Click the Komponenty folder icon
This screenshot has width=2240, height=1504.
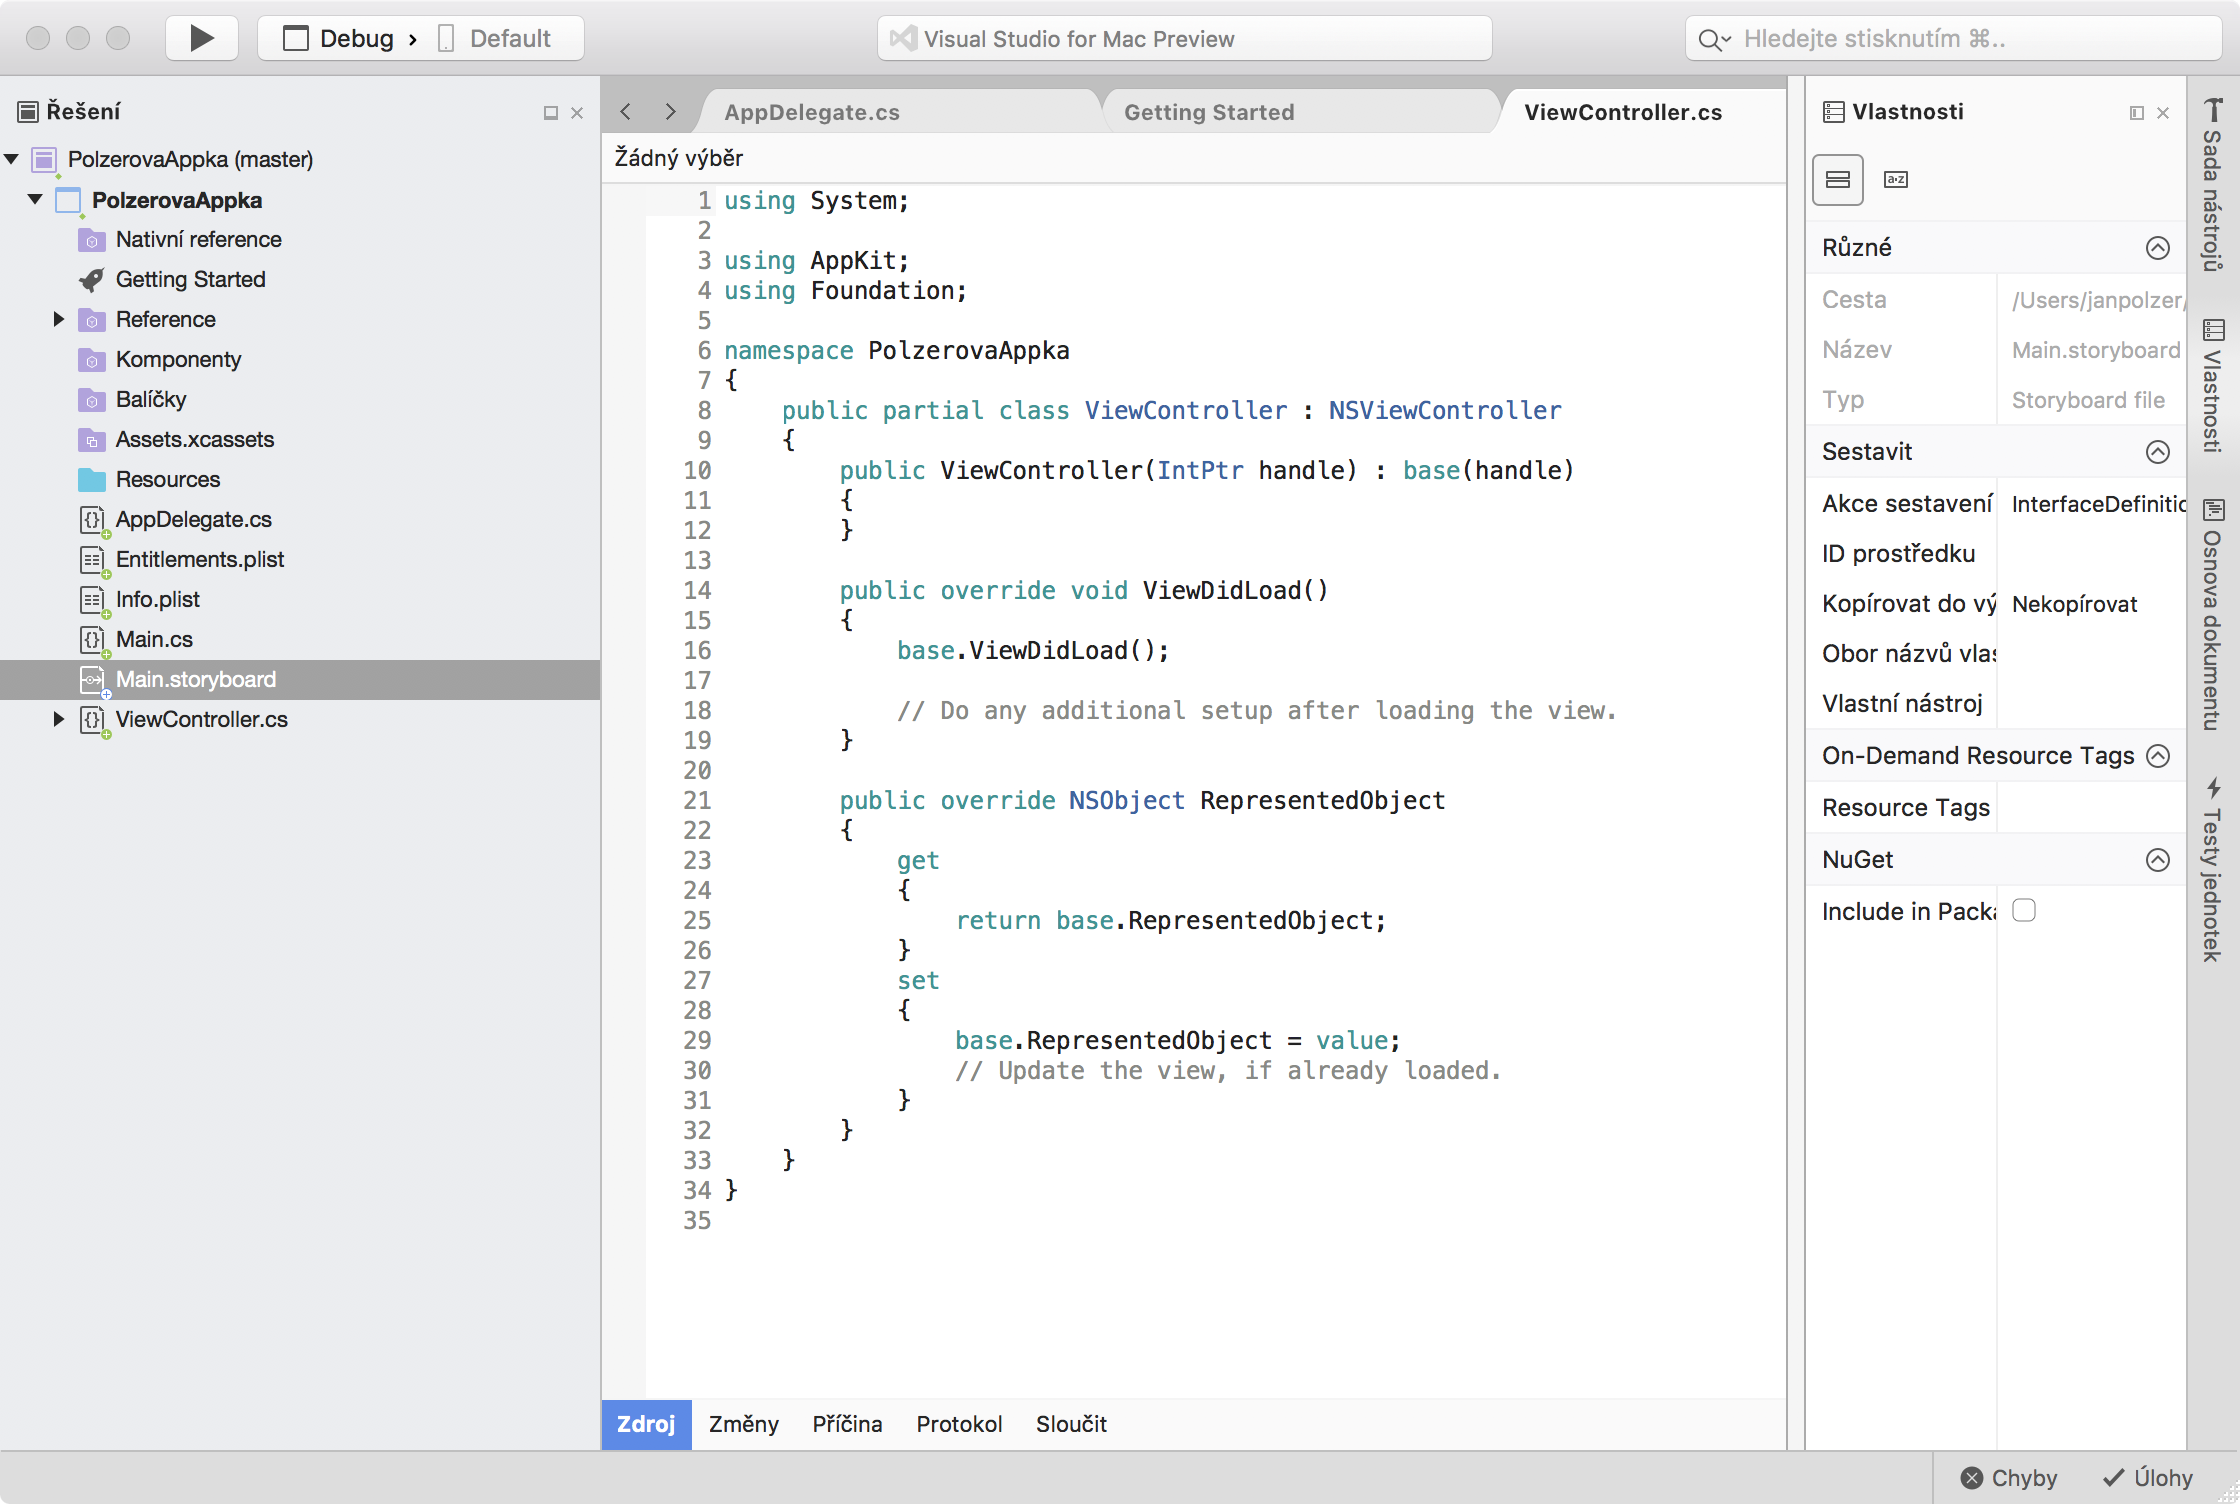(91, 360)
